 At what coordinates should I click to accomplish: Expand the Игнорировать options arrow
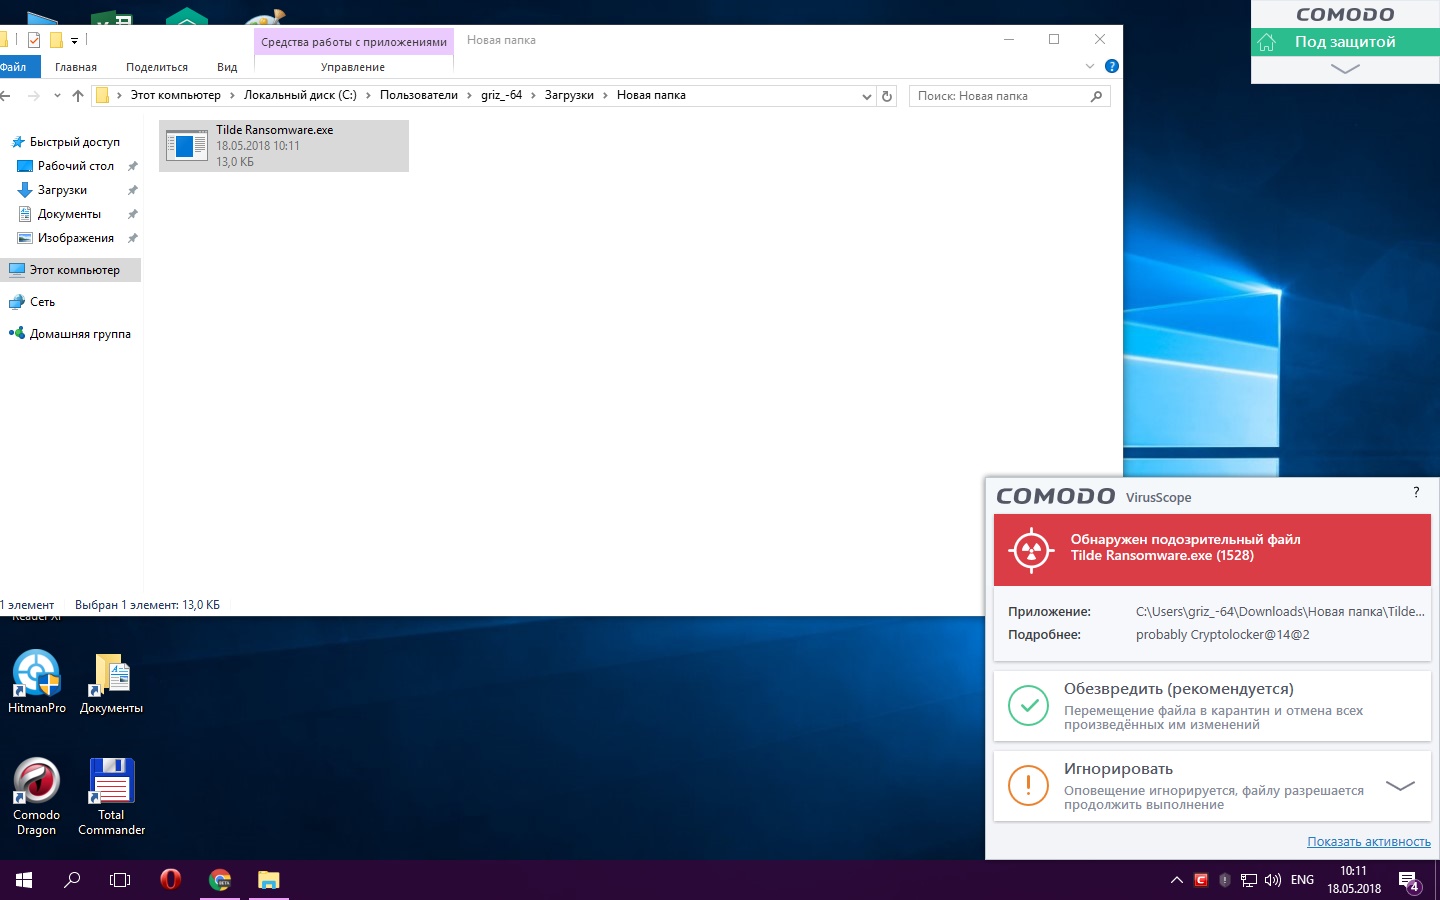(x=1400, y=786)
